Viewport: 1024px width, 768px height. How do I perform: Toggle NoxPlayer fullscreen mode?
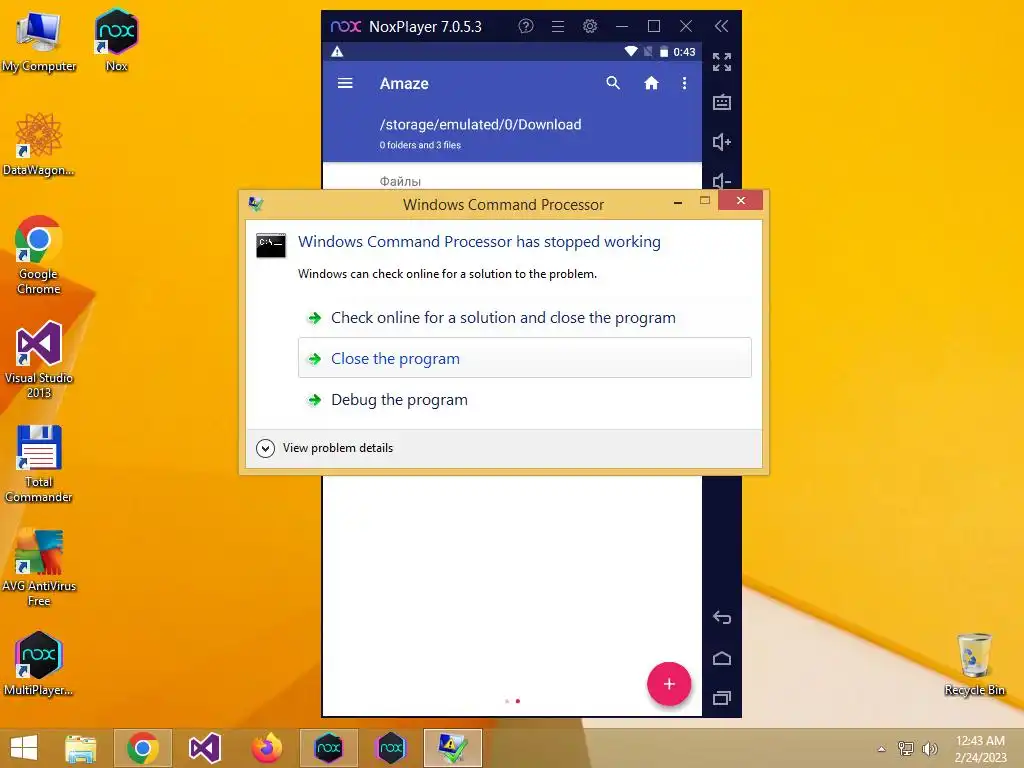point(722,62)
